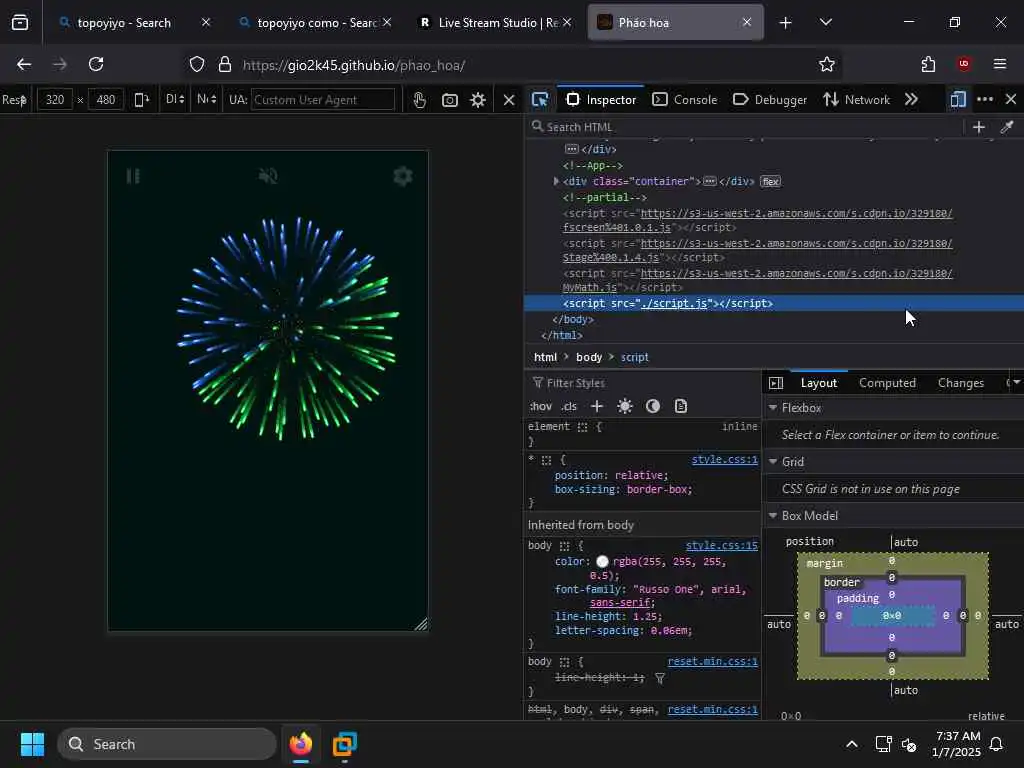The width and height of the screenshot is (1024, 768).
Task: Switch to the Layout tab
Action: pyautogui.click(x=818, y=383)
